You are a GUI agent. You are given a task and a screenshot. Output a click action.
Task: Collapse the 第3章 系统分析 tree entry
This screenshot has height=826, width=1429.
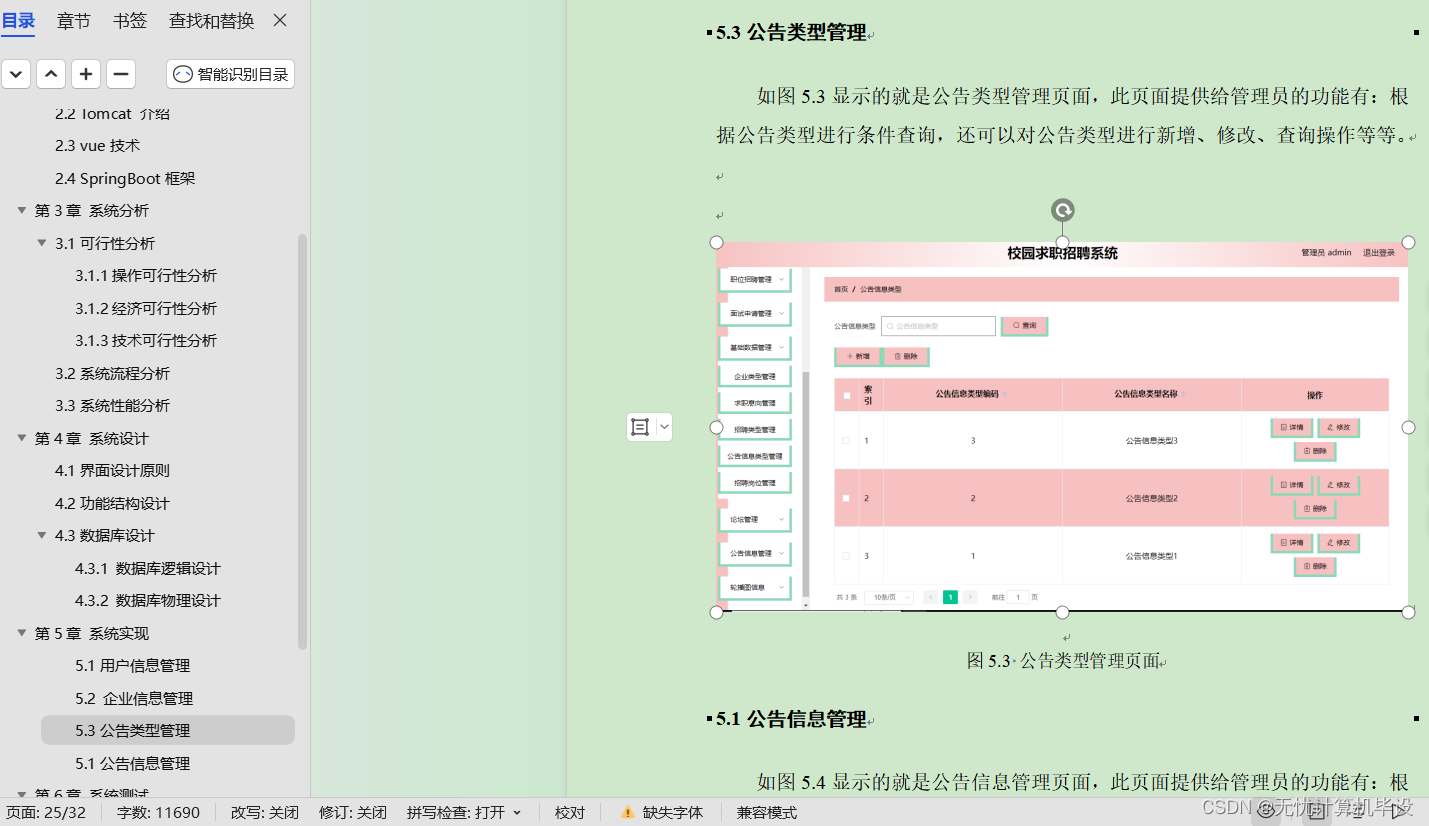[x=22, y=210]
